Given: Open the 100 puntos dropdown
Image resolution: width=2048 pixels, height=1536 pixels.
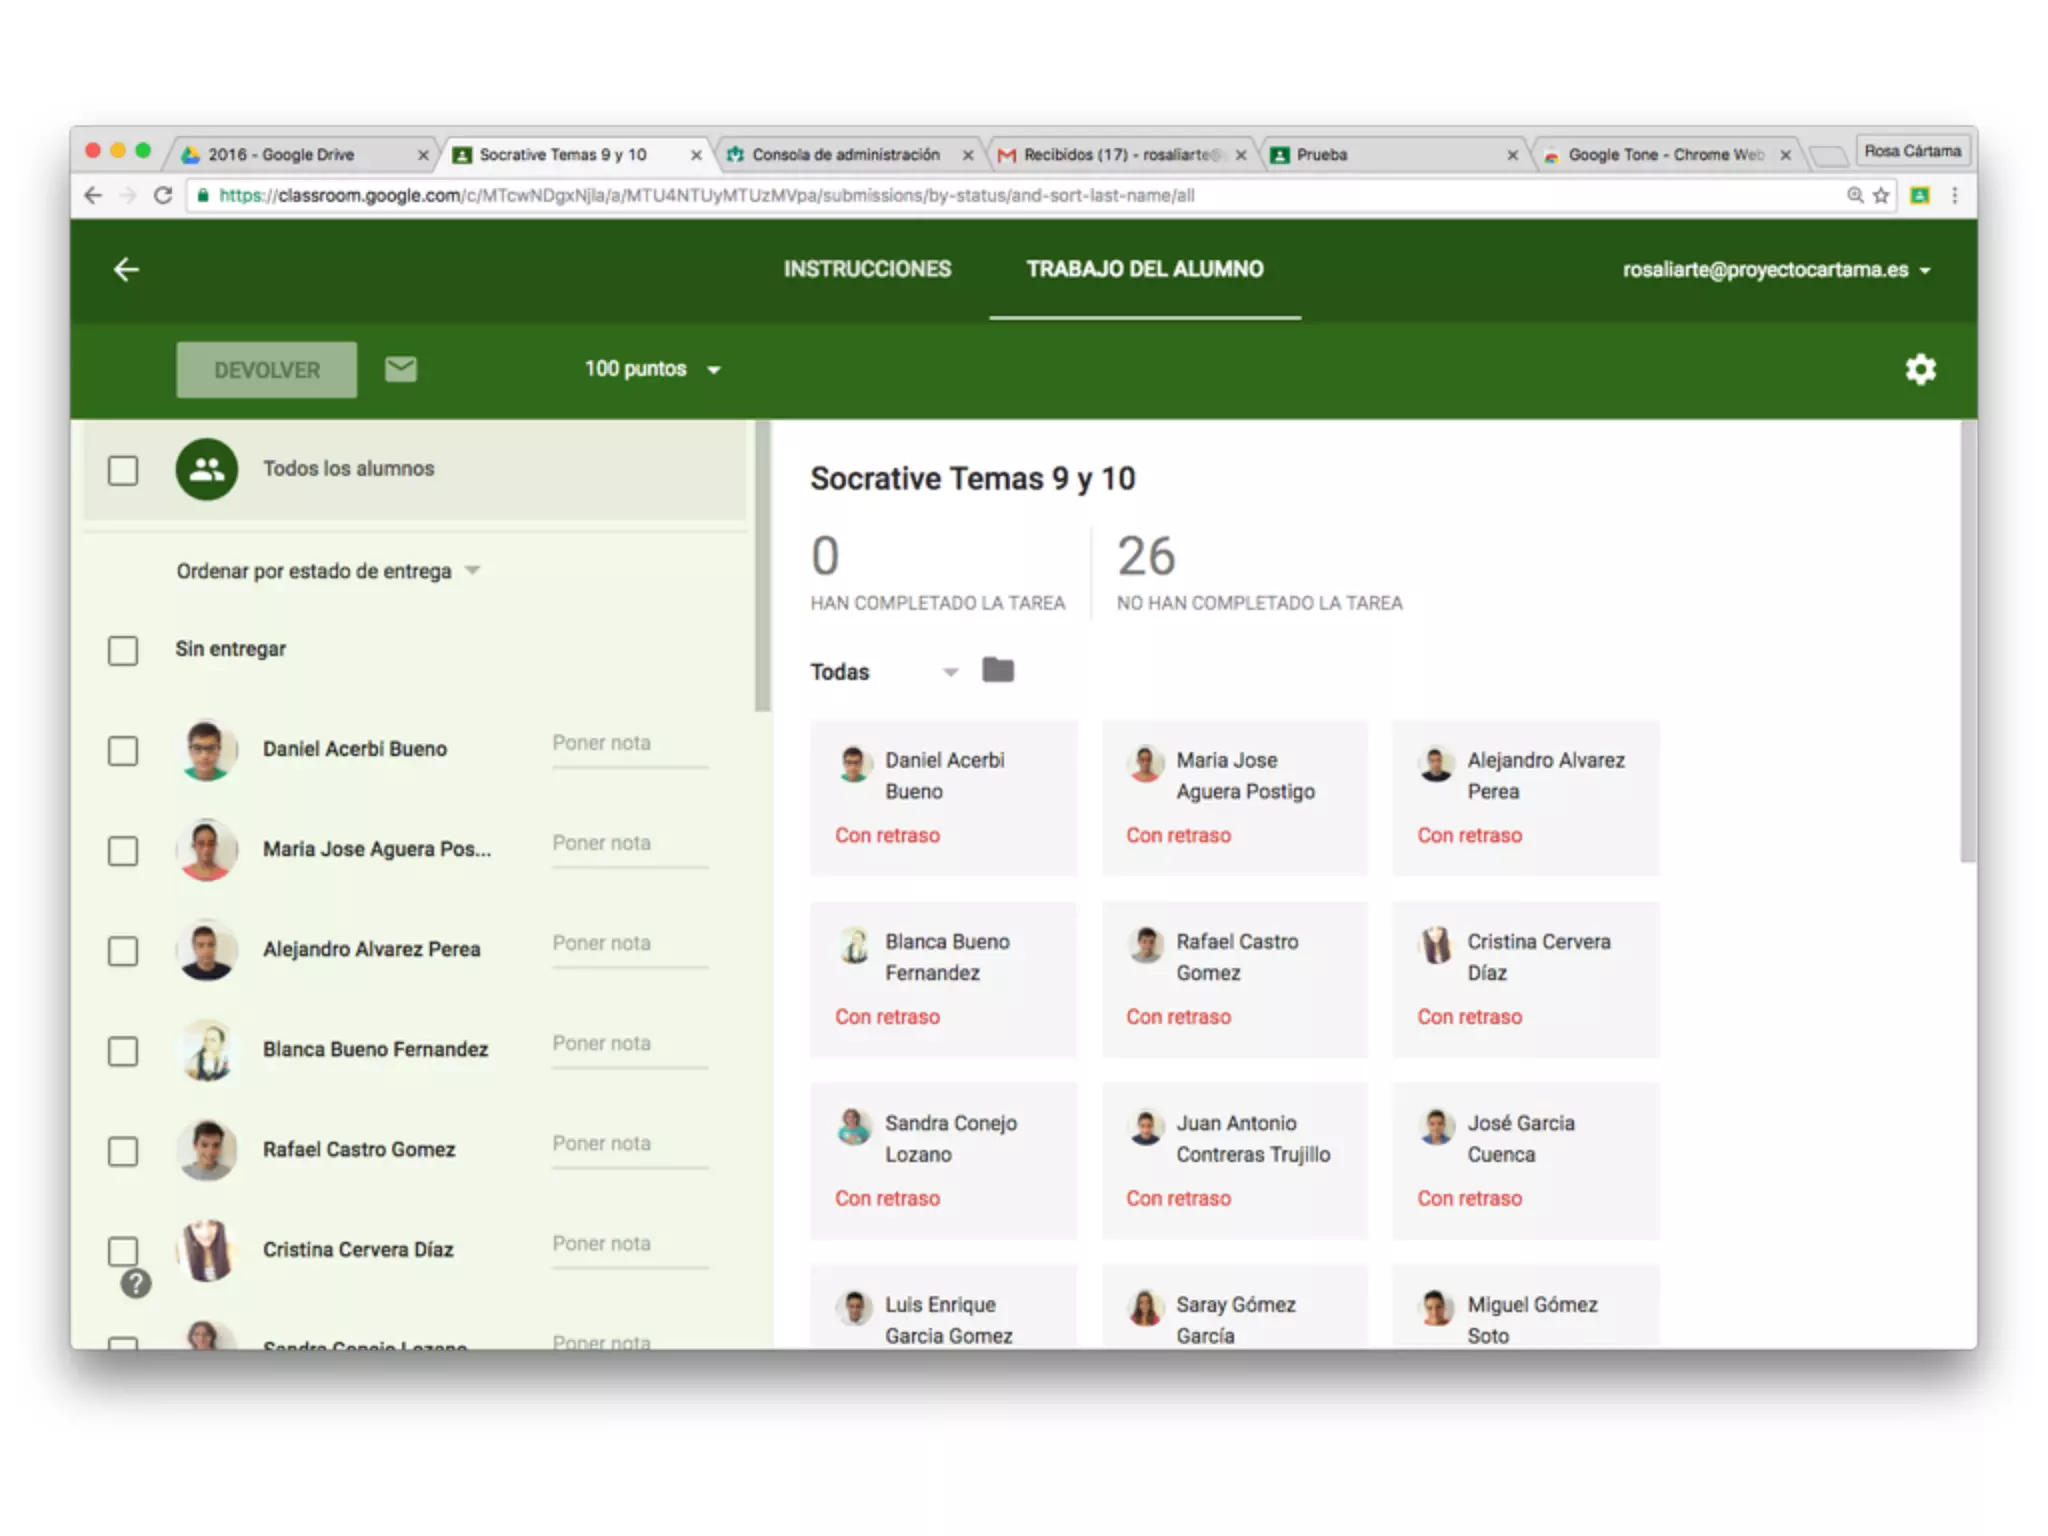Looking at the screenshot, I should click(652, 369).
